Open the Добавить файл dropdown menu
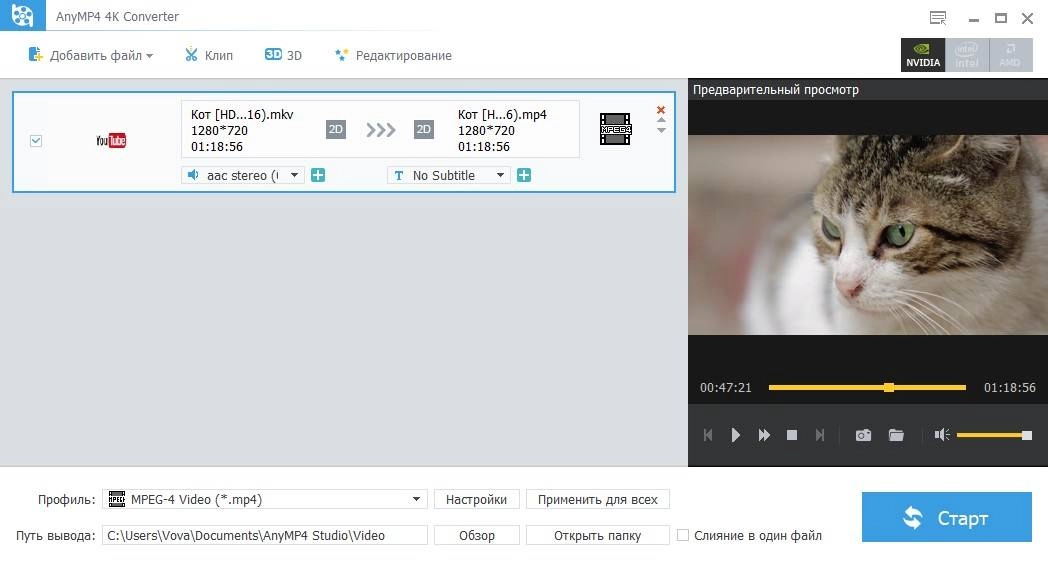Viewport: 1048px width, 572px height. click(x=90, y=55)
